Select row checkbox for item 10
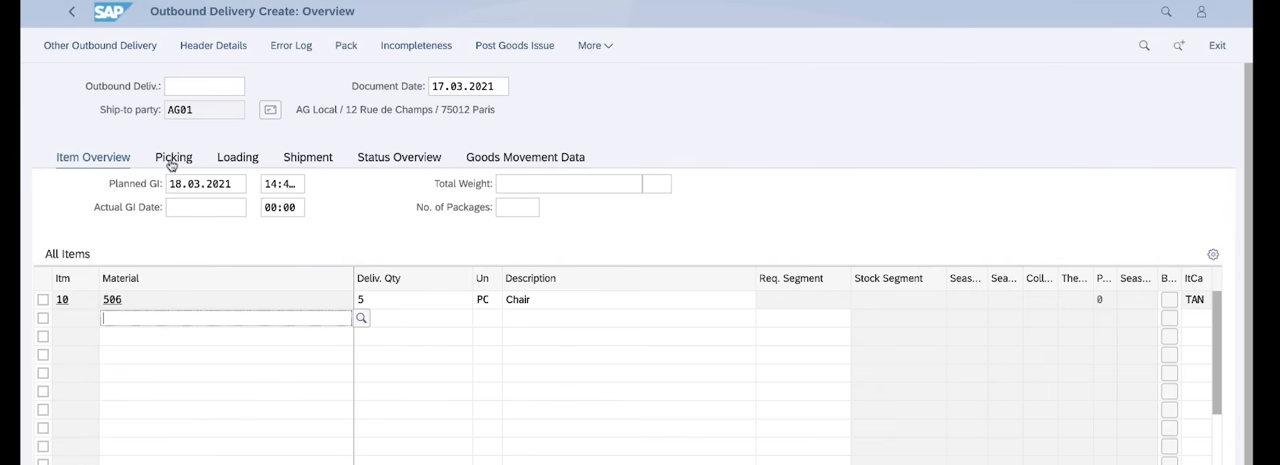The height and width of the screenshot is (465, 1280). [43, 300]
